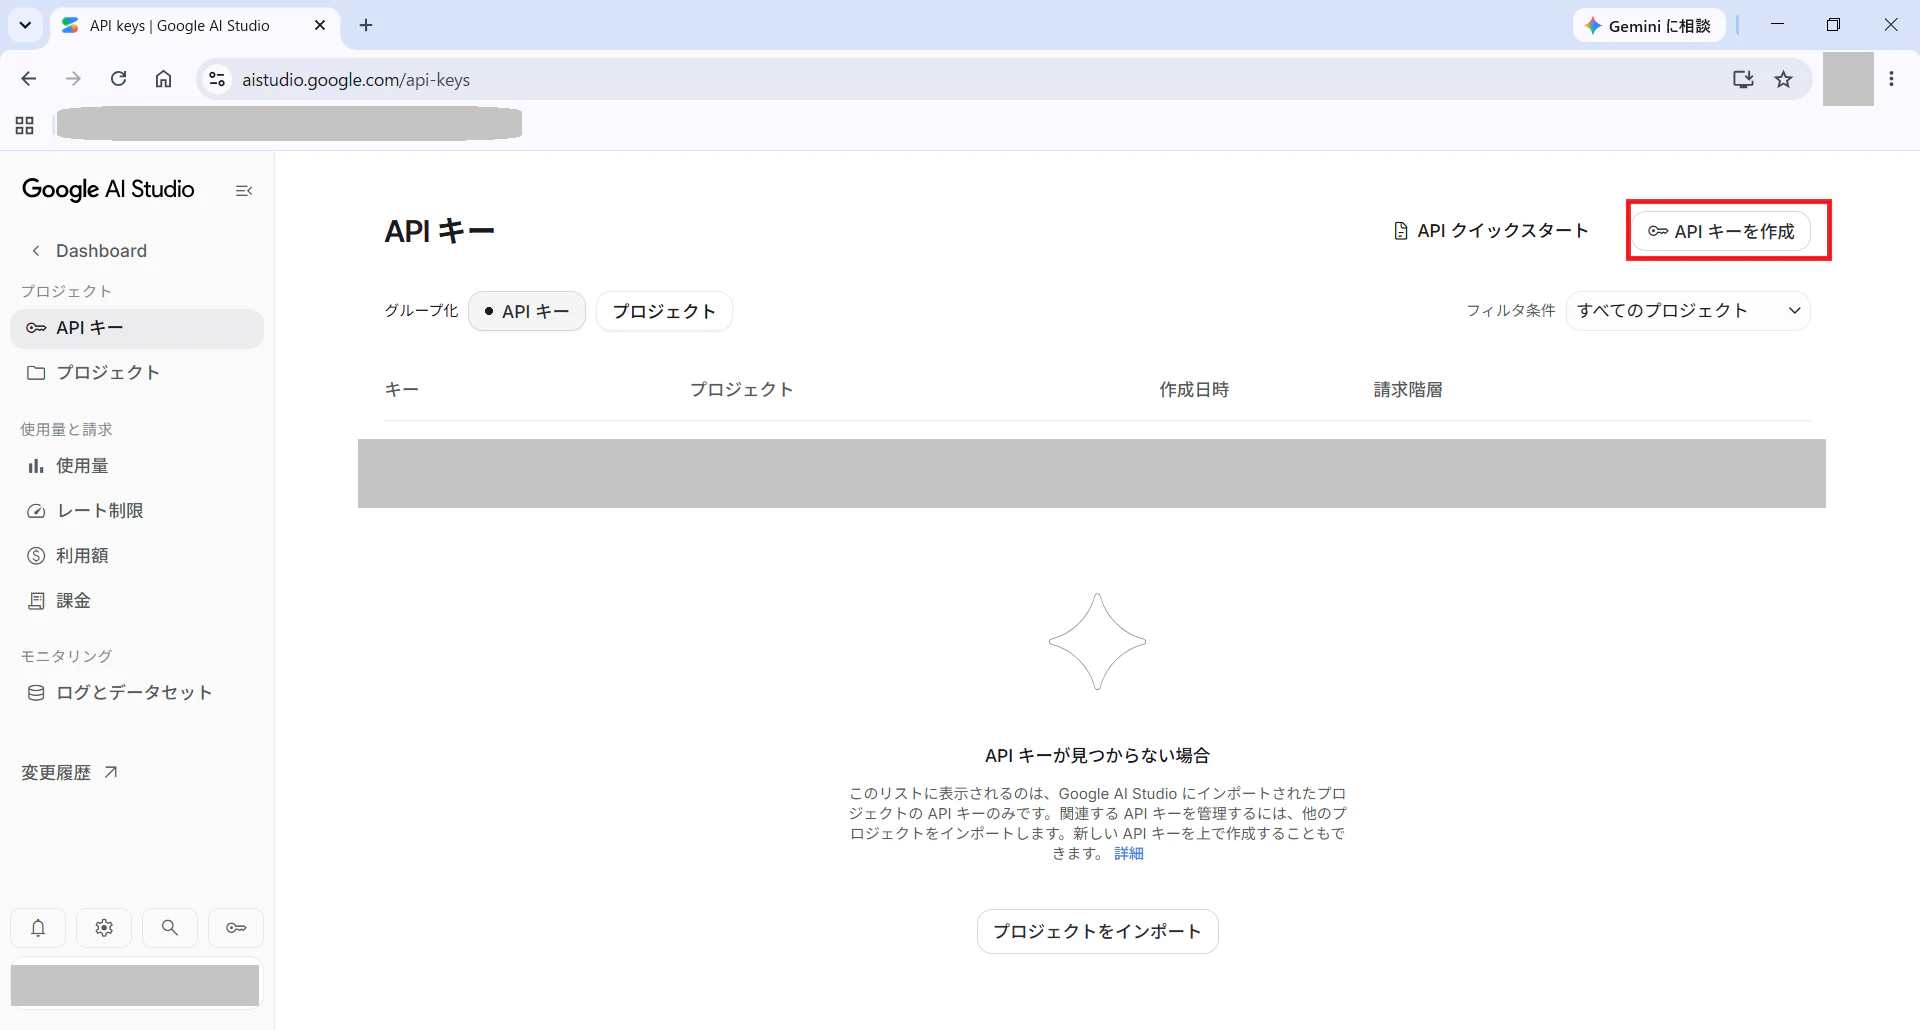The width and height of the screenshot is (1920, 1030).
Task: Open 変更履歴 external link
Action: coord(70,773)
